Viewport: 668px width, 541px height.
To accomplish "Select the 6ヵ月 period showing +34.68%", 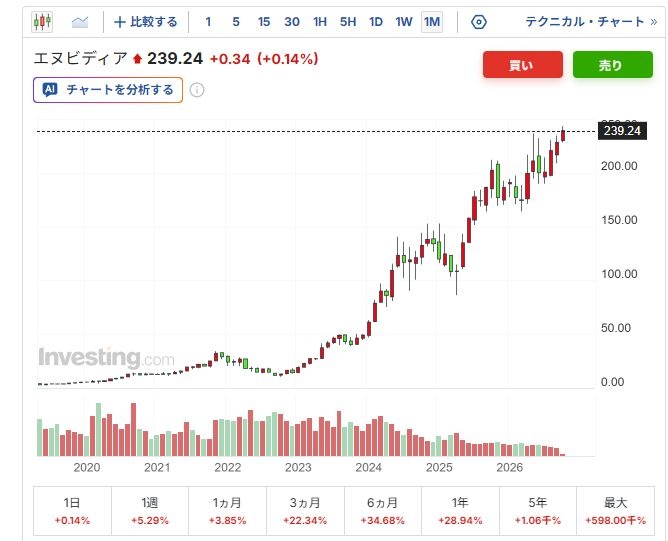I will coord(383,511).
